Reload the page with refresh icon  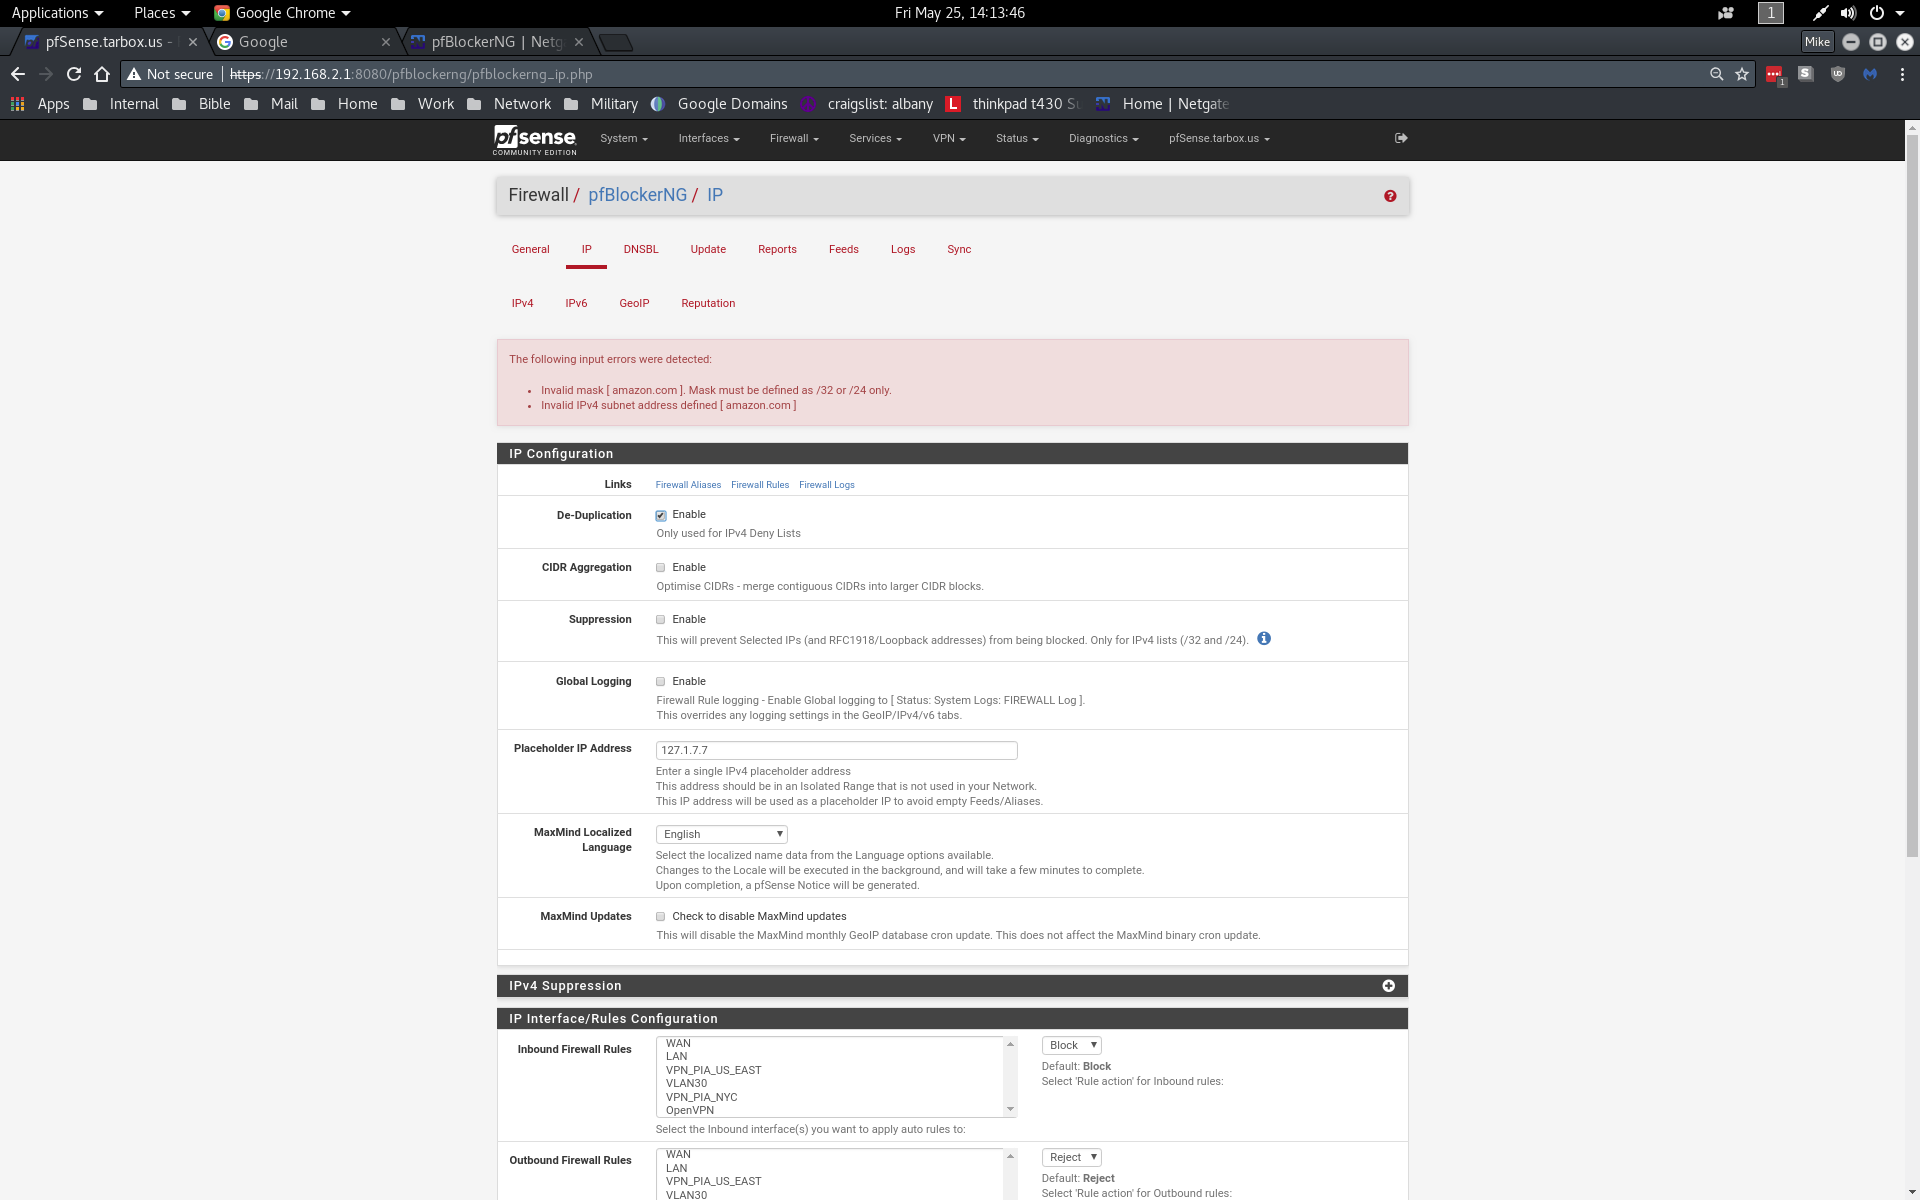(x=74, y=74)
